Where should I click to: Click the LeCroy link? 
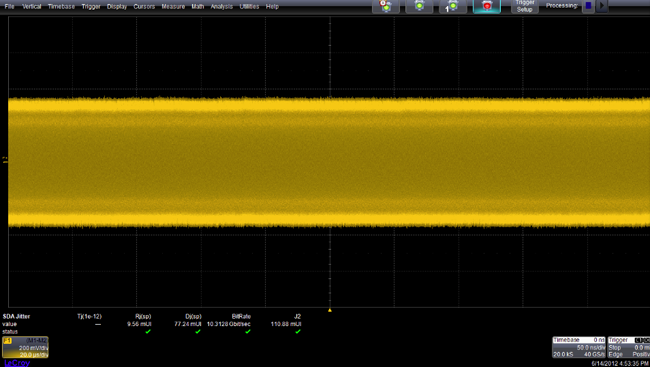point(17,363)
